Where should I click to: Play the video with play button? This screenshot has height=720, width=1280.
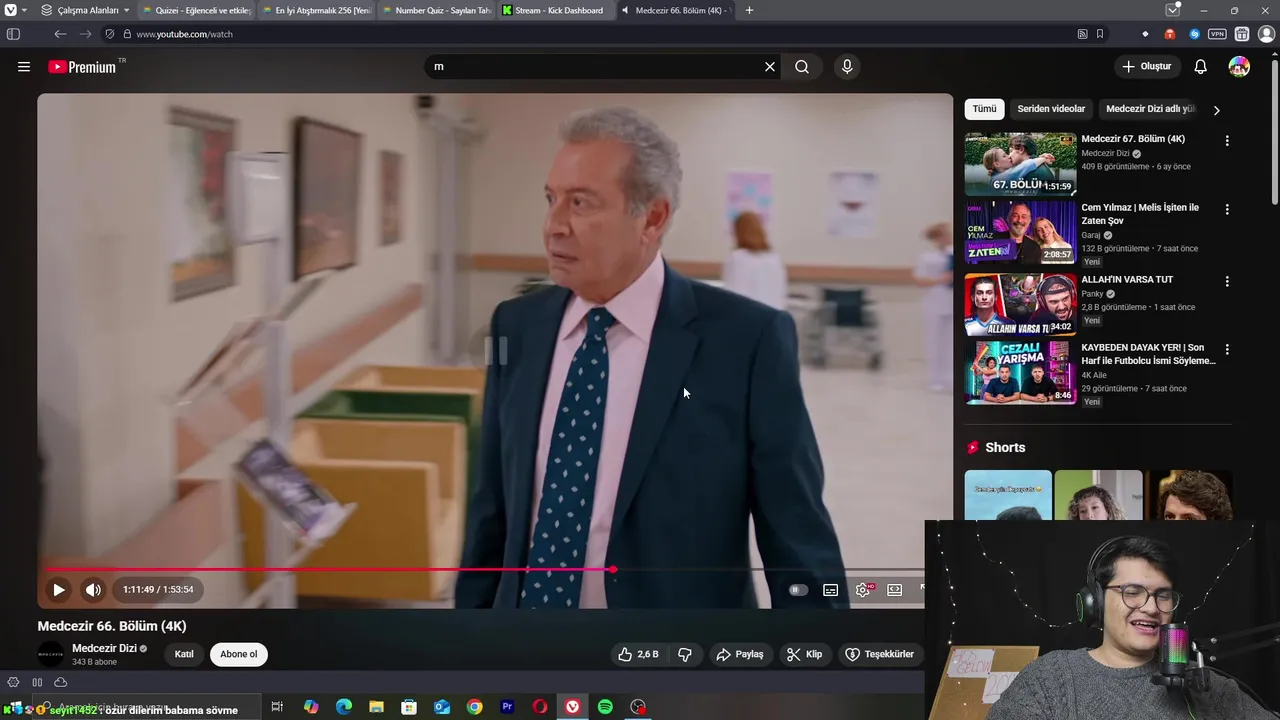(58, 590)
